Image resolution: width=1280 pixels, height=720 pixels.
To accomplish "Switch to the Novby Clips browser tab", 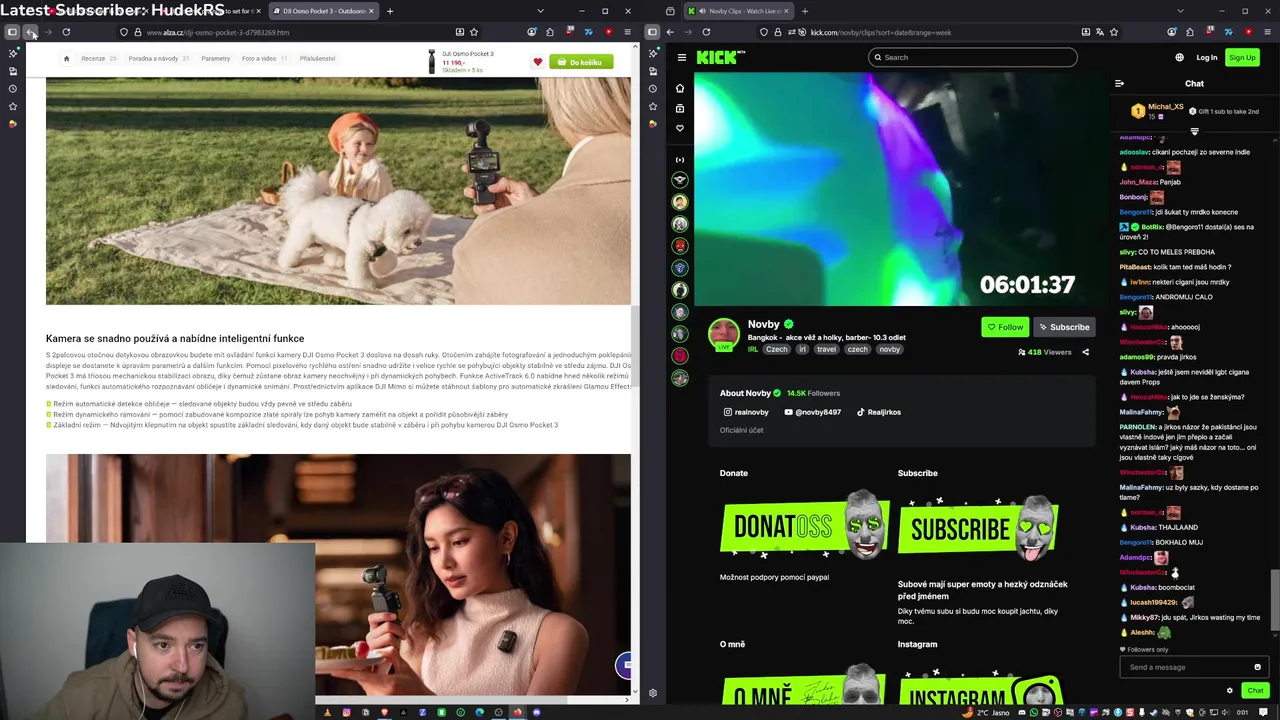I will tap(739, 11).
